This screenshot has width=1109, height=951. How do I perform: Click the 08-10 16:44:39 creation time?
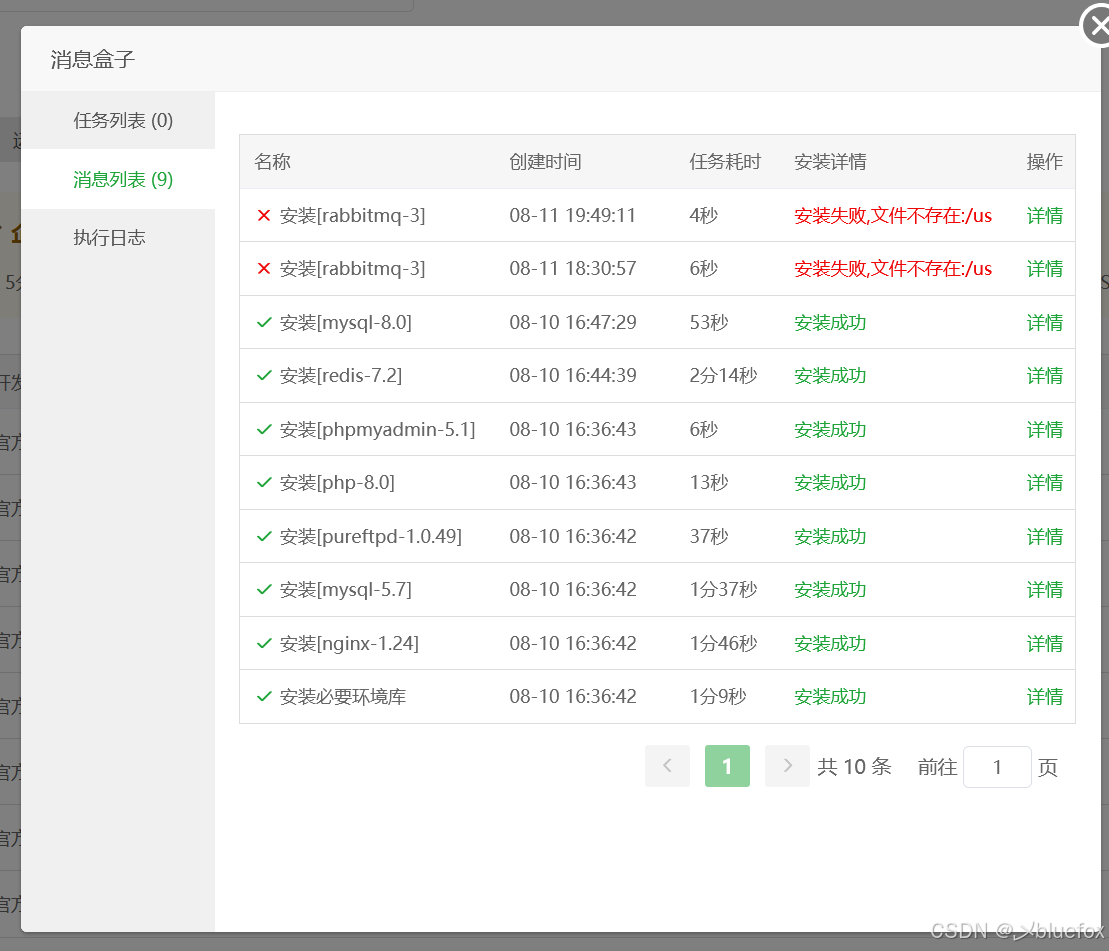pos(573,375)
